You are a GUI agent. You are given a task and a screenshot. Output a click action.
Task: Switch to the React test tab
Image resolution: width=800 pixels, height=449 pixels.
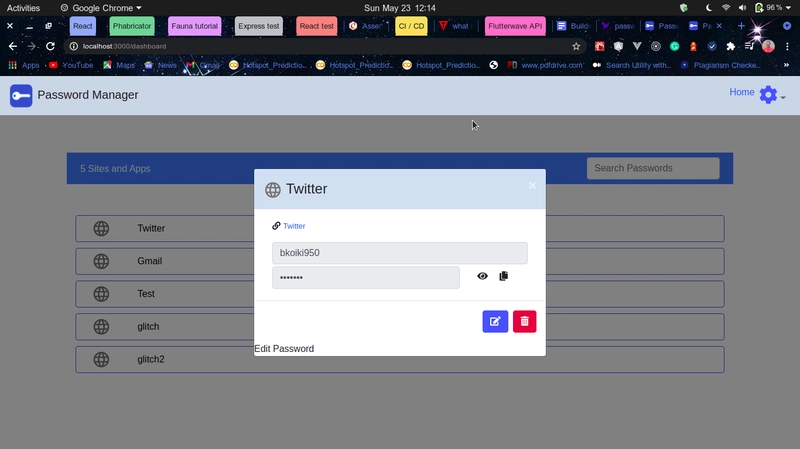316,26
